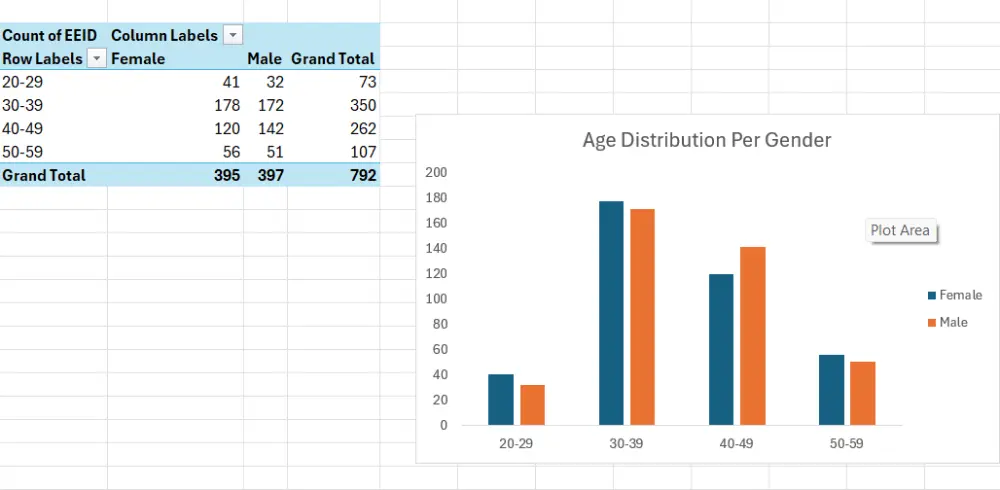Select the Female column header cell
The width and height of the screenshot is (1000, 490).
pyautogui.click(x=175, y=59)
